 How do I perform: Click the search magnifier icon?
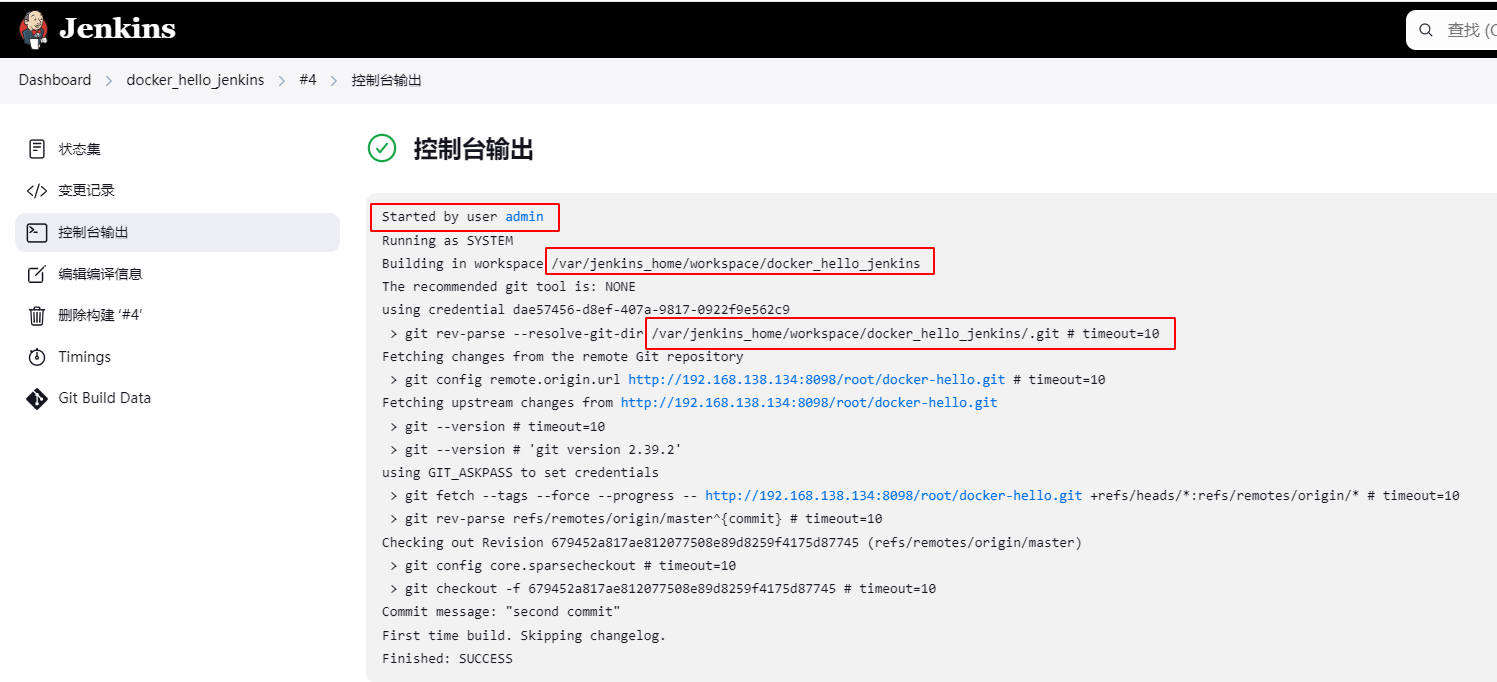(x=1427, y=30)
